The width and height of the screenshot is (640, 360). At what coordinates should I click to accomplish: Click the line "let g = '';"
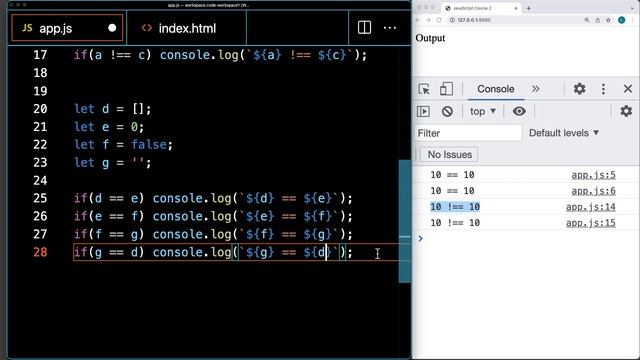point(113,163)
